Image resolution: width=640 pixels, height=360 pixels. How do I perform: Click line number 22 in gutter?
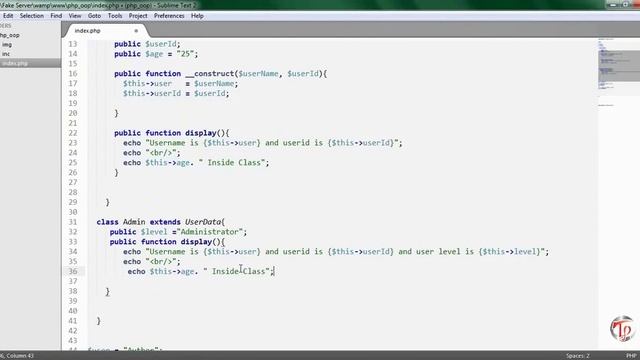pyautogui.click(x=73, y=133)
